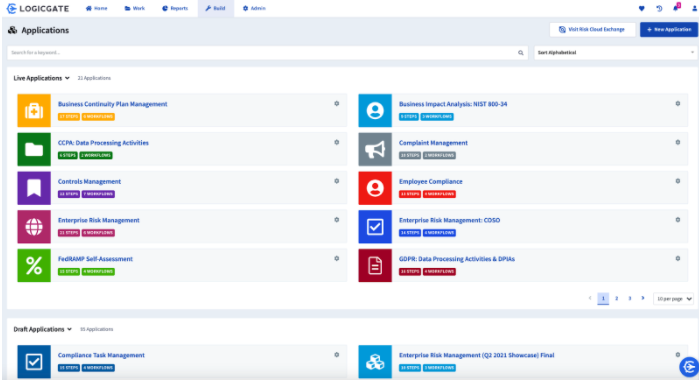Select the Build menu tab
The image size is (699, 380).
point(216,8)
